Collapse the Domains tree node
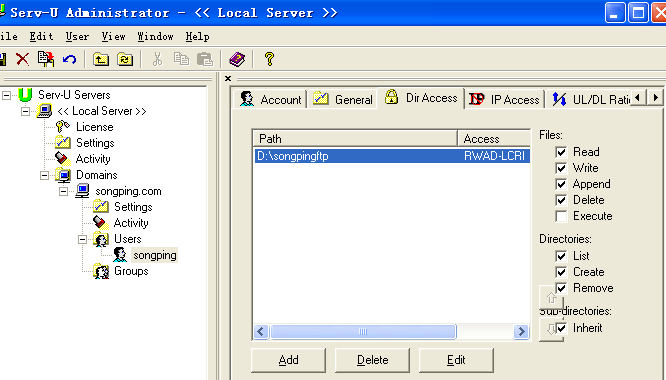666x380 pixels. (x=44, y=175)
